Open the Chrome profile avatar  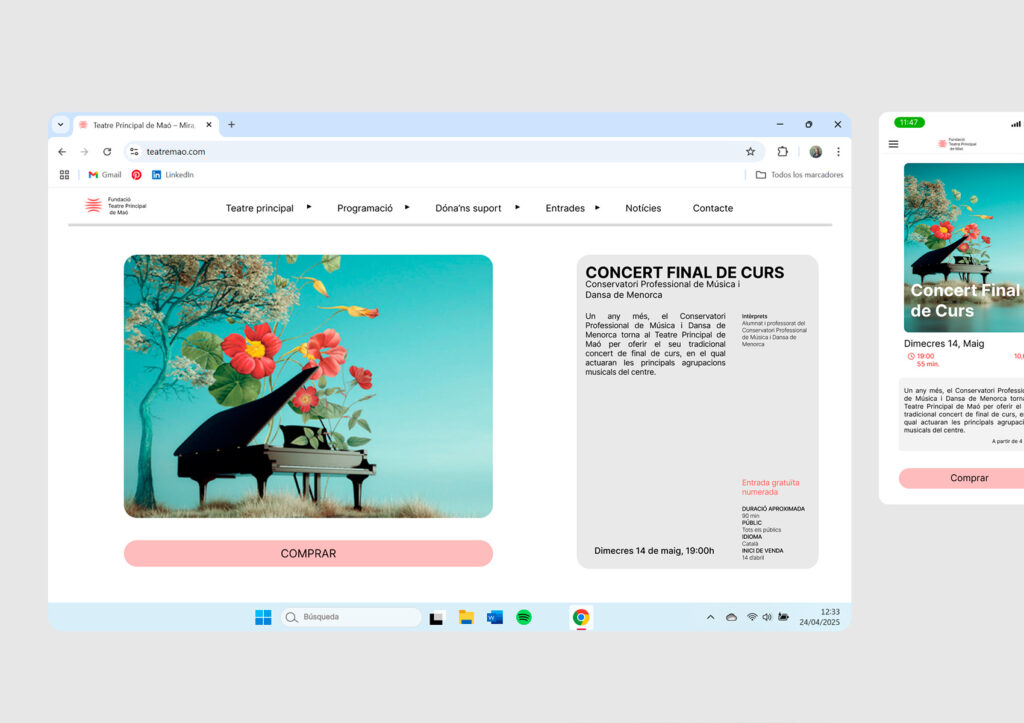pos(816,152)
